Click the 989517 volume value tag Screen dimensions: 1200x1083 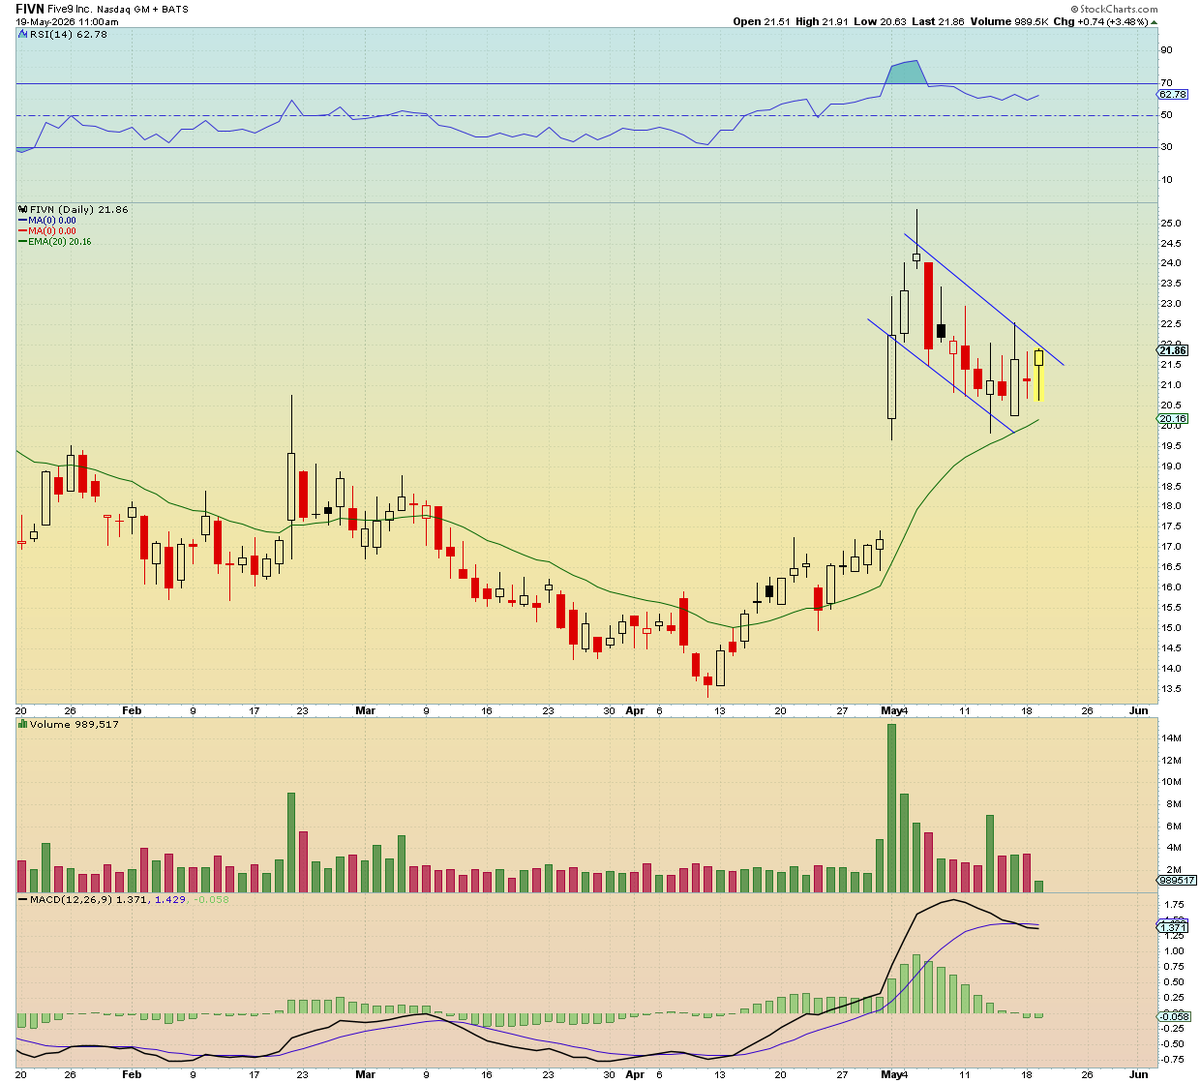tap(1176, 881)
